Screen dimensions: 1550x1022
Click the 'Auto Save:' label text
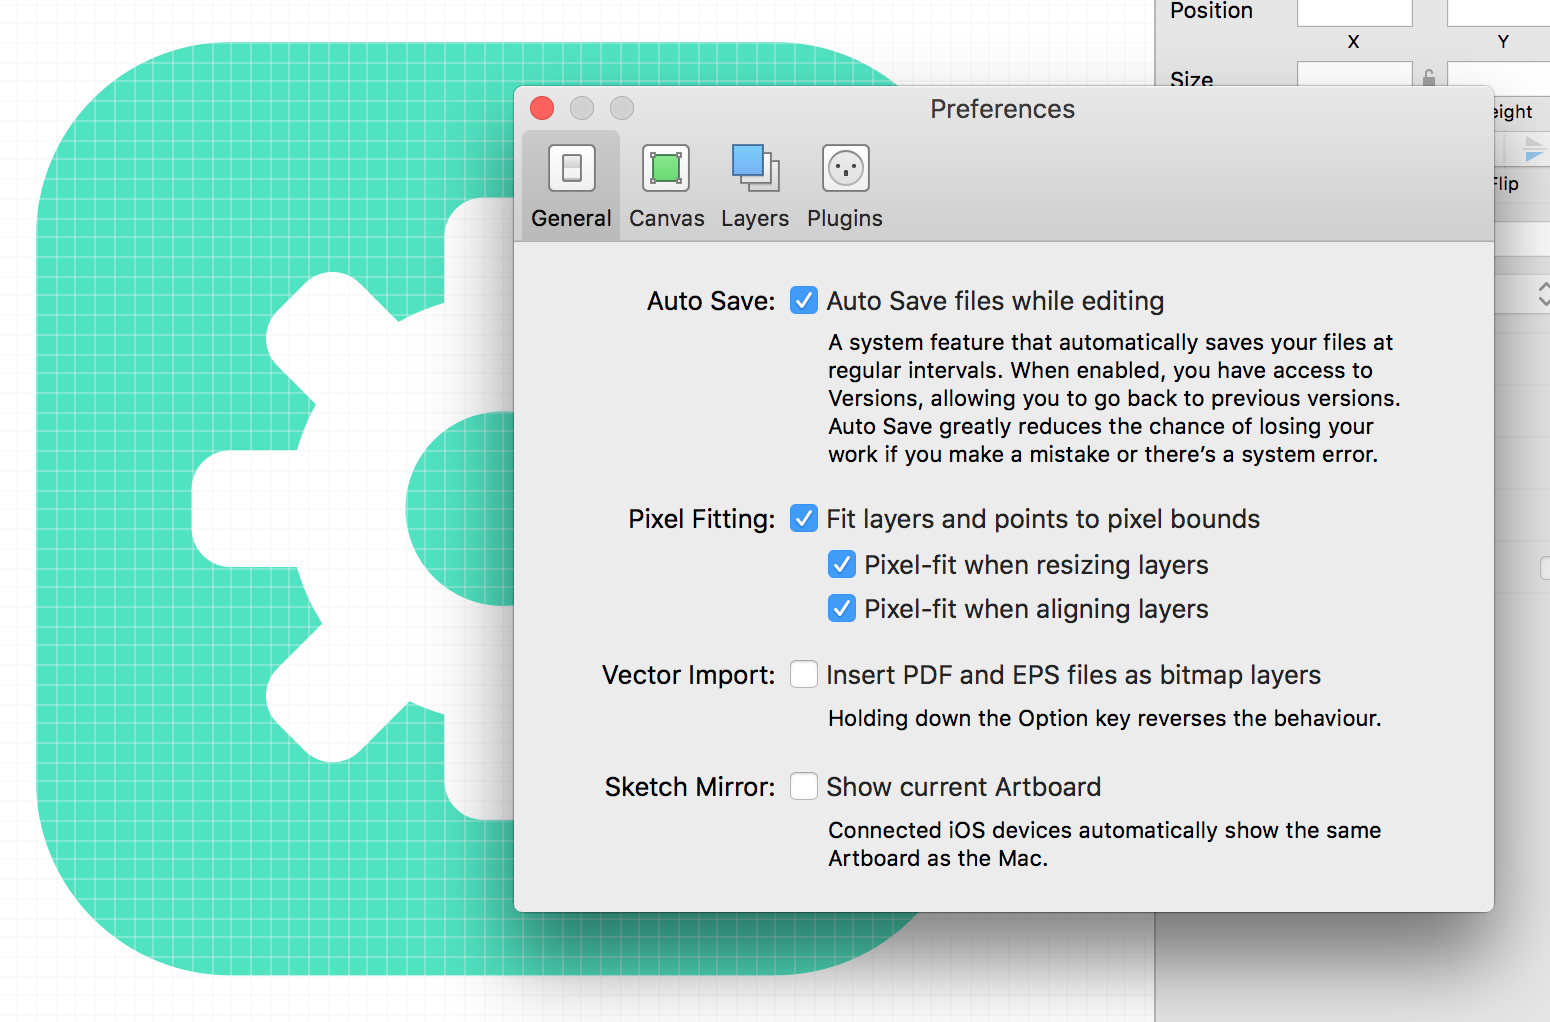click(711, 301)
